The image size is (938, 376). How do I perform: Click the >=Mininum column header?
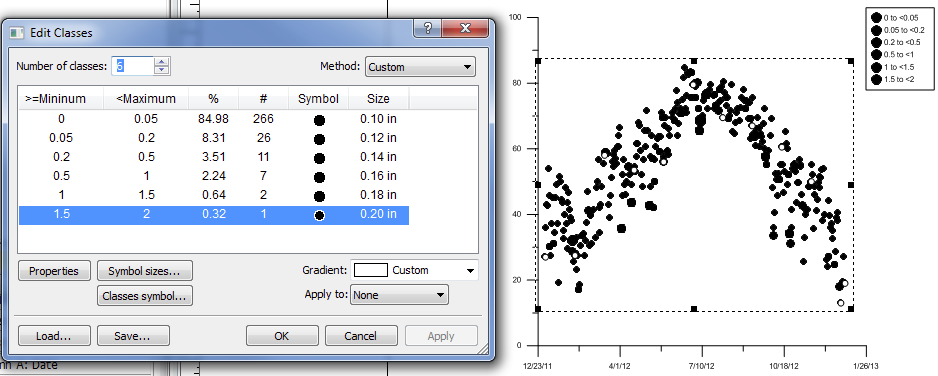(56, 99)
